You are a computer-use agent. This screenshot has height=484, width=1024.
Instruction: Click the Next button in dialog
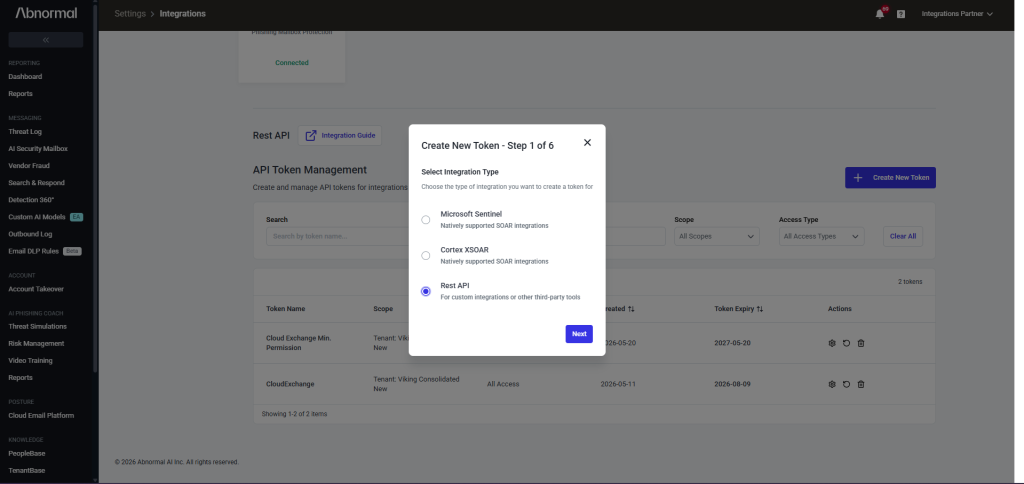click(x=579, y=334)
